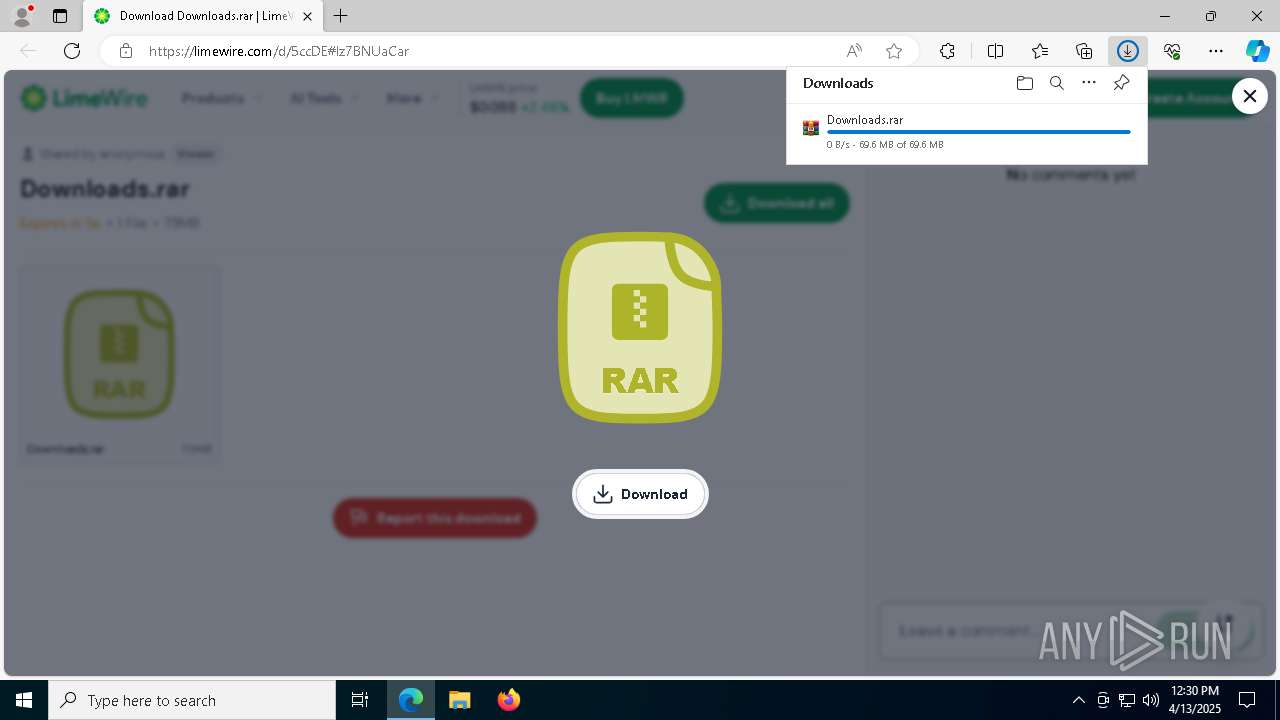
Task: Toggle split screen view icon
Action: (x=995, y=51)
